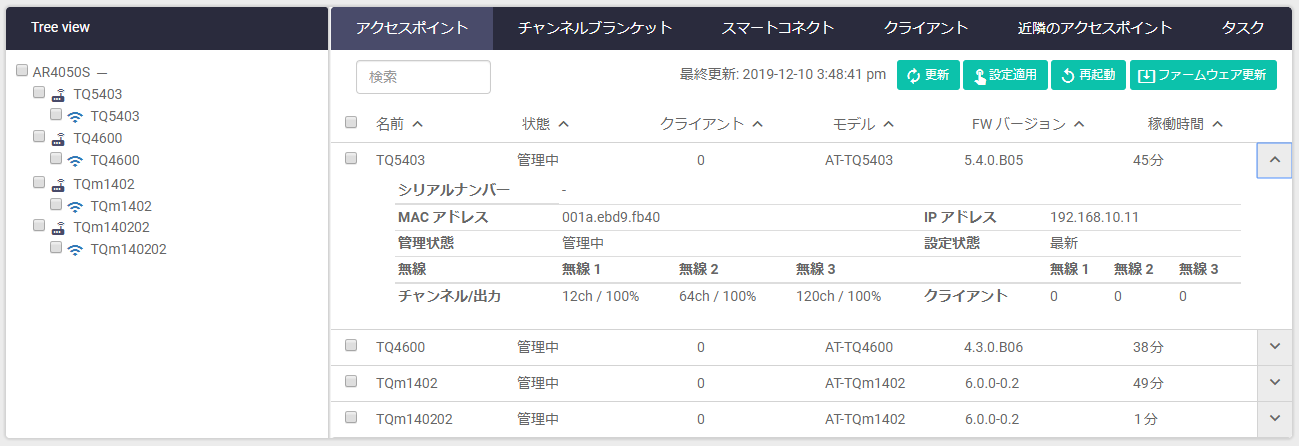The image size is (1299, 446).
Task: Sort the table by クライアント column arrow
Action: 757,124
